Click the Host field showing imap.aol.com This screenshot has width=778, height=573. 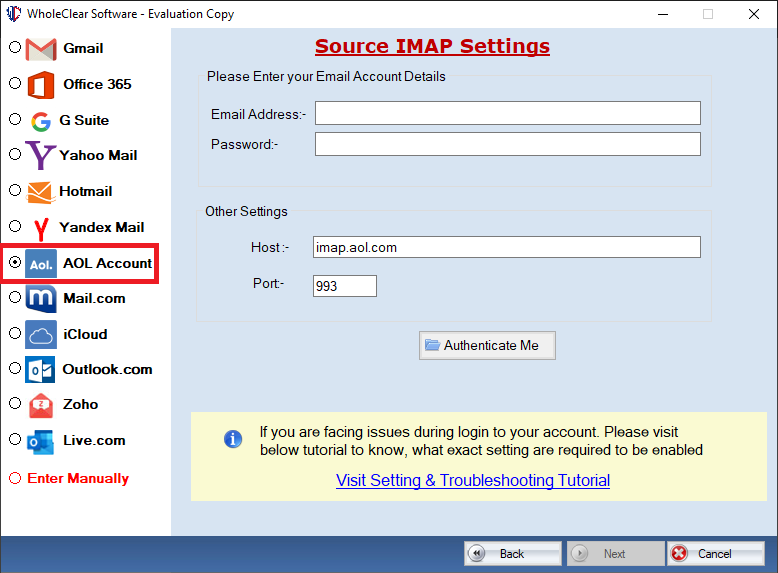507,247
